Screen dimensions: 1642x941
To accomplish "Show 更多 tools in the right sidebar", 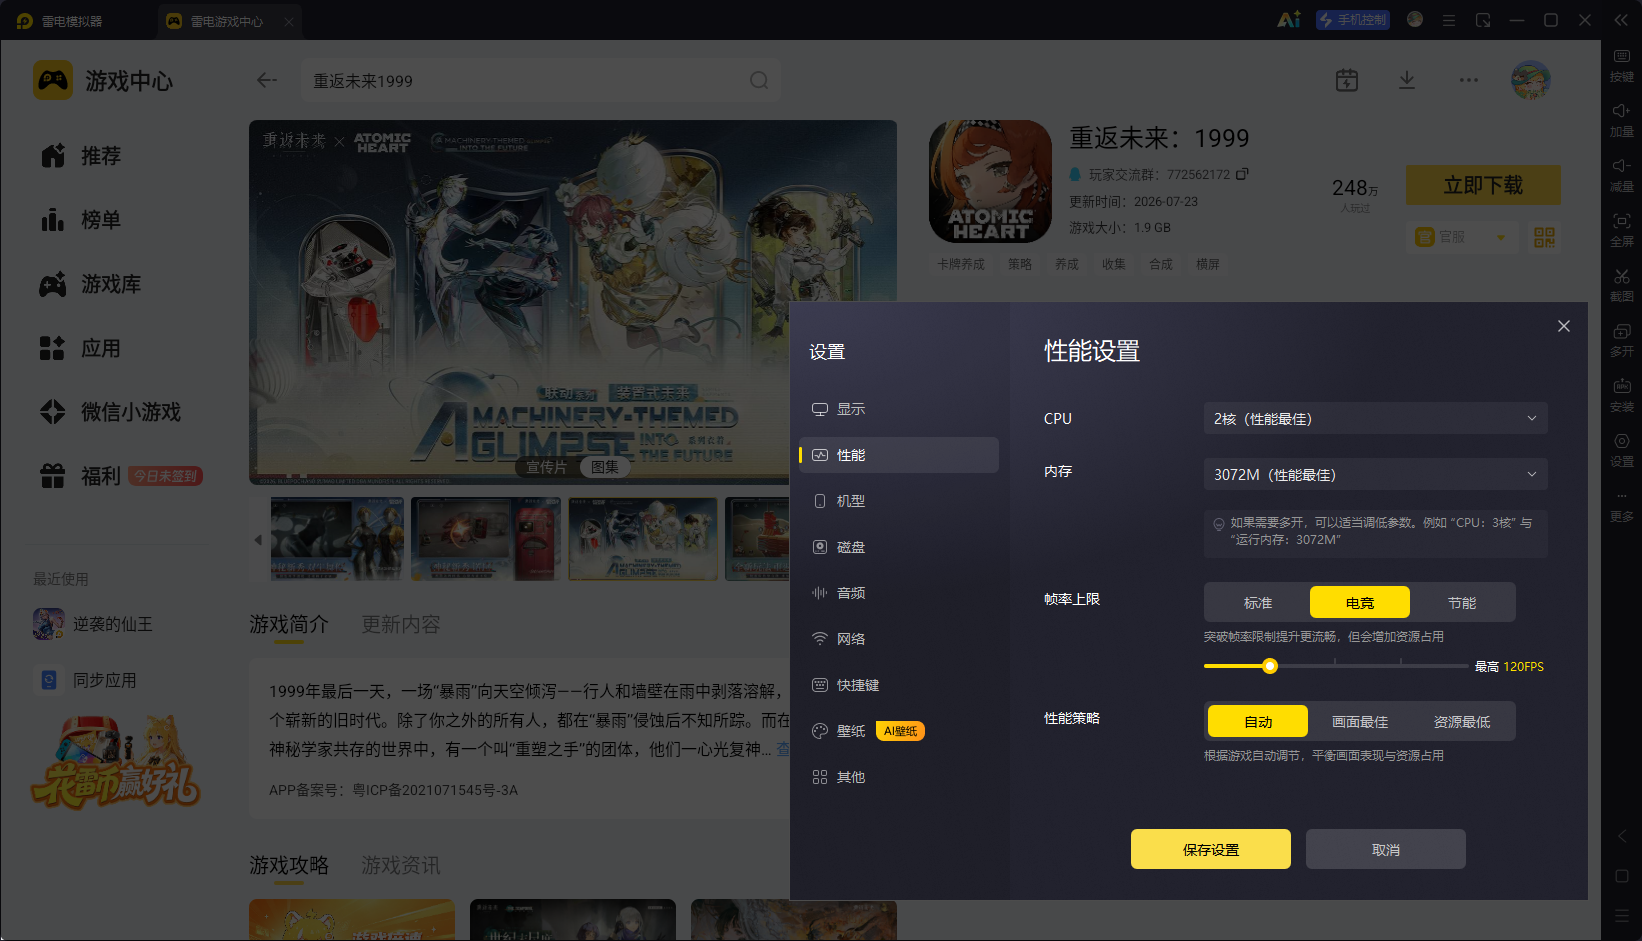I will pos(1621,506).
